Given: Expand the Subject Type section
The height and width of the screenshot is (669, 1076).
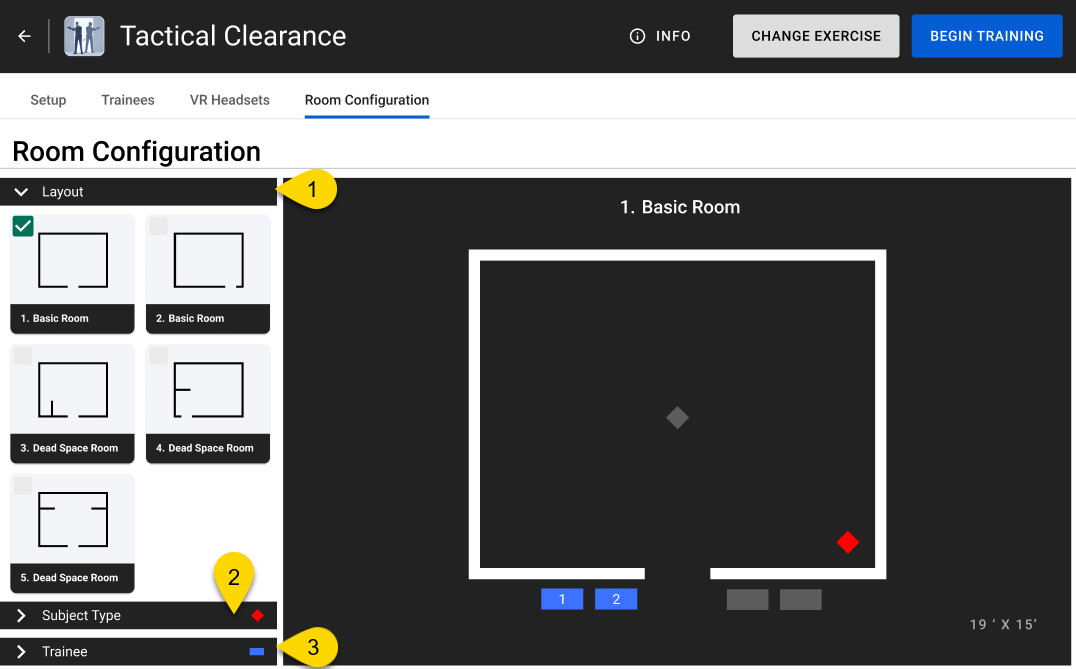Looking at the screenshot, I should [21, 616].
